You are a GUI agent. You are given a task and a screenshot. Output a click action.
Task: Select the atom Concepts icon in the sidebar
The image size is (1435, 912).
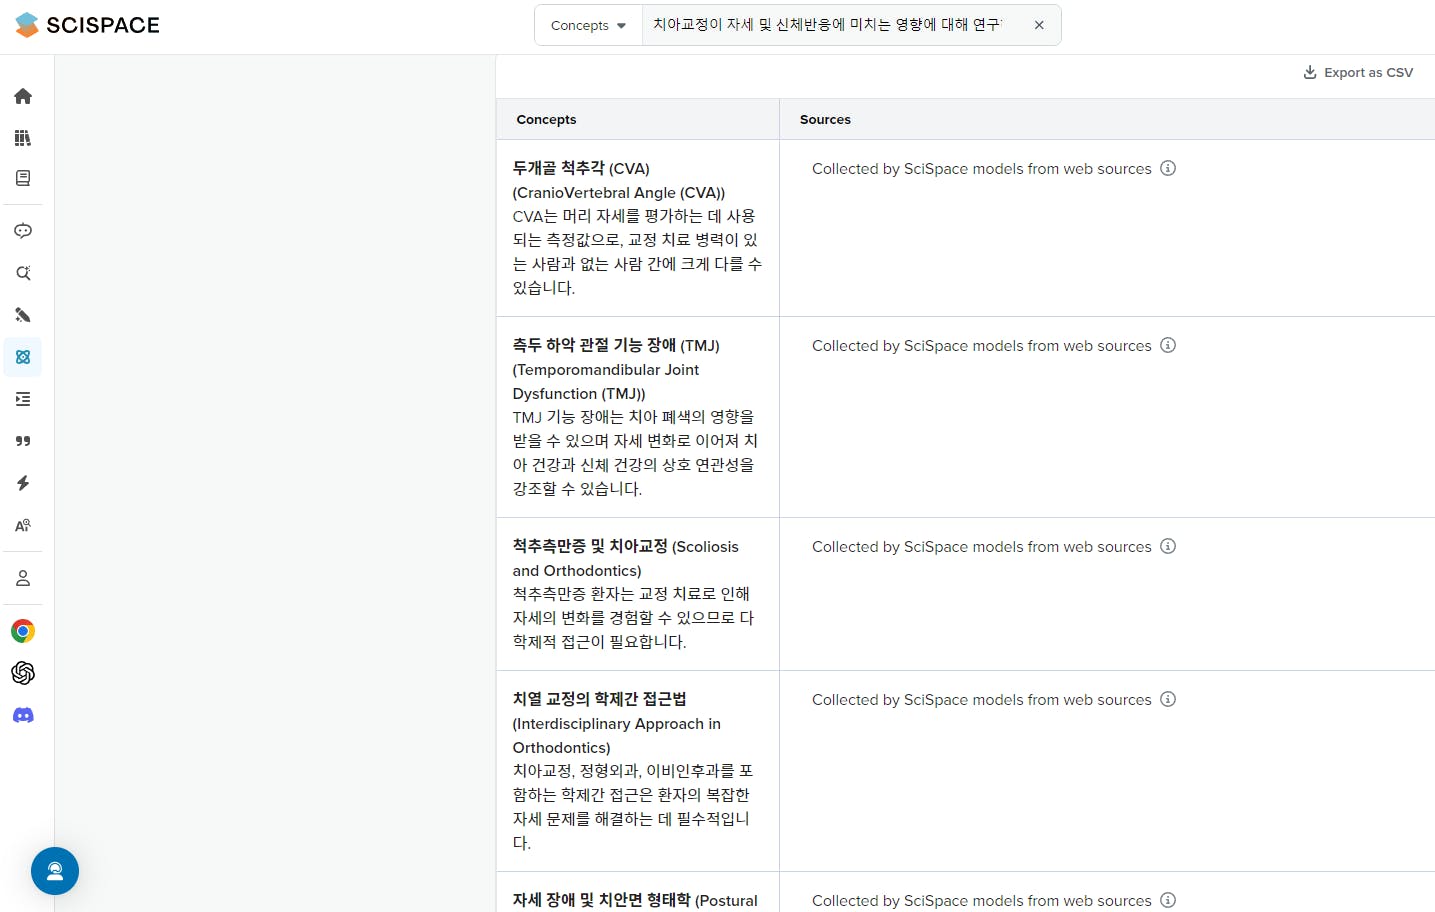point(23,357)
